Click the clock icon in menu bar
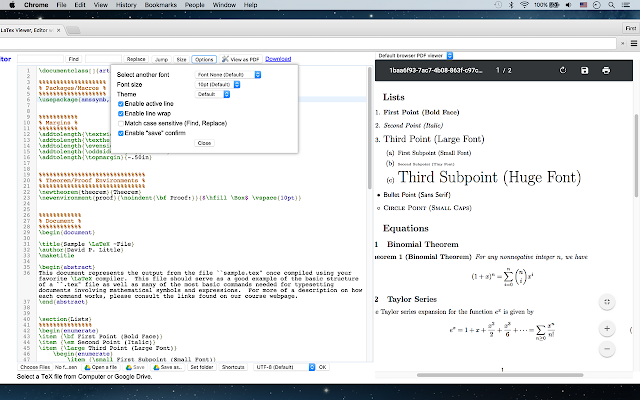 point(597,5)
